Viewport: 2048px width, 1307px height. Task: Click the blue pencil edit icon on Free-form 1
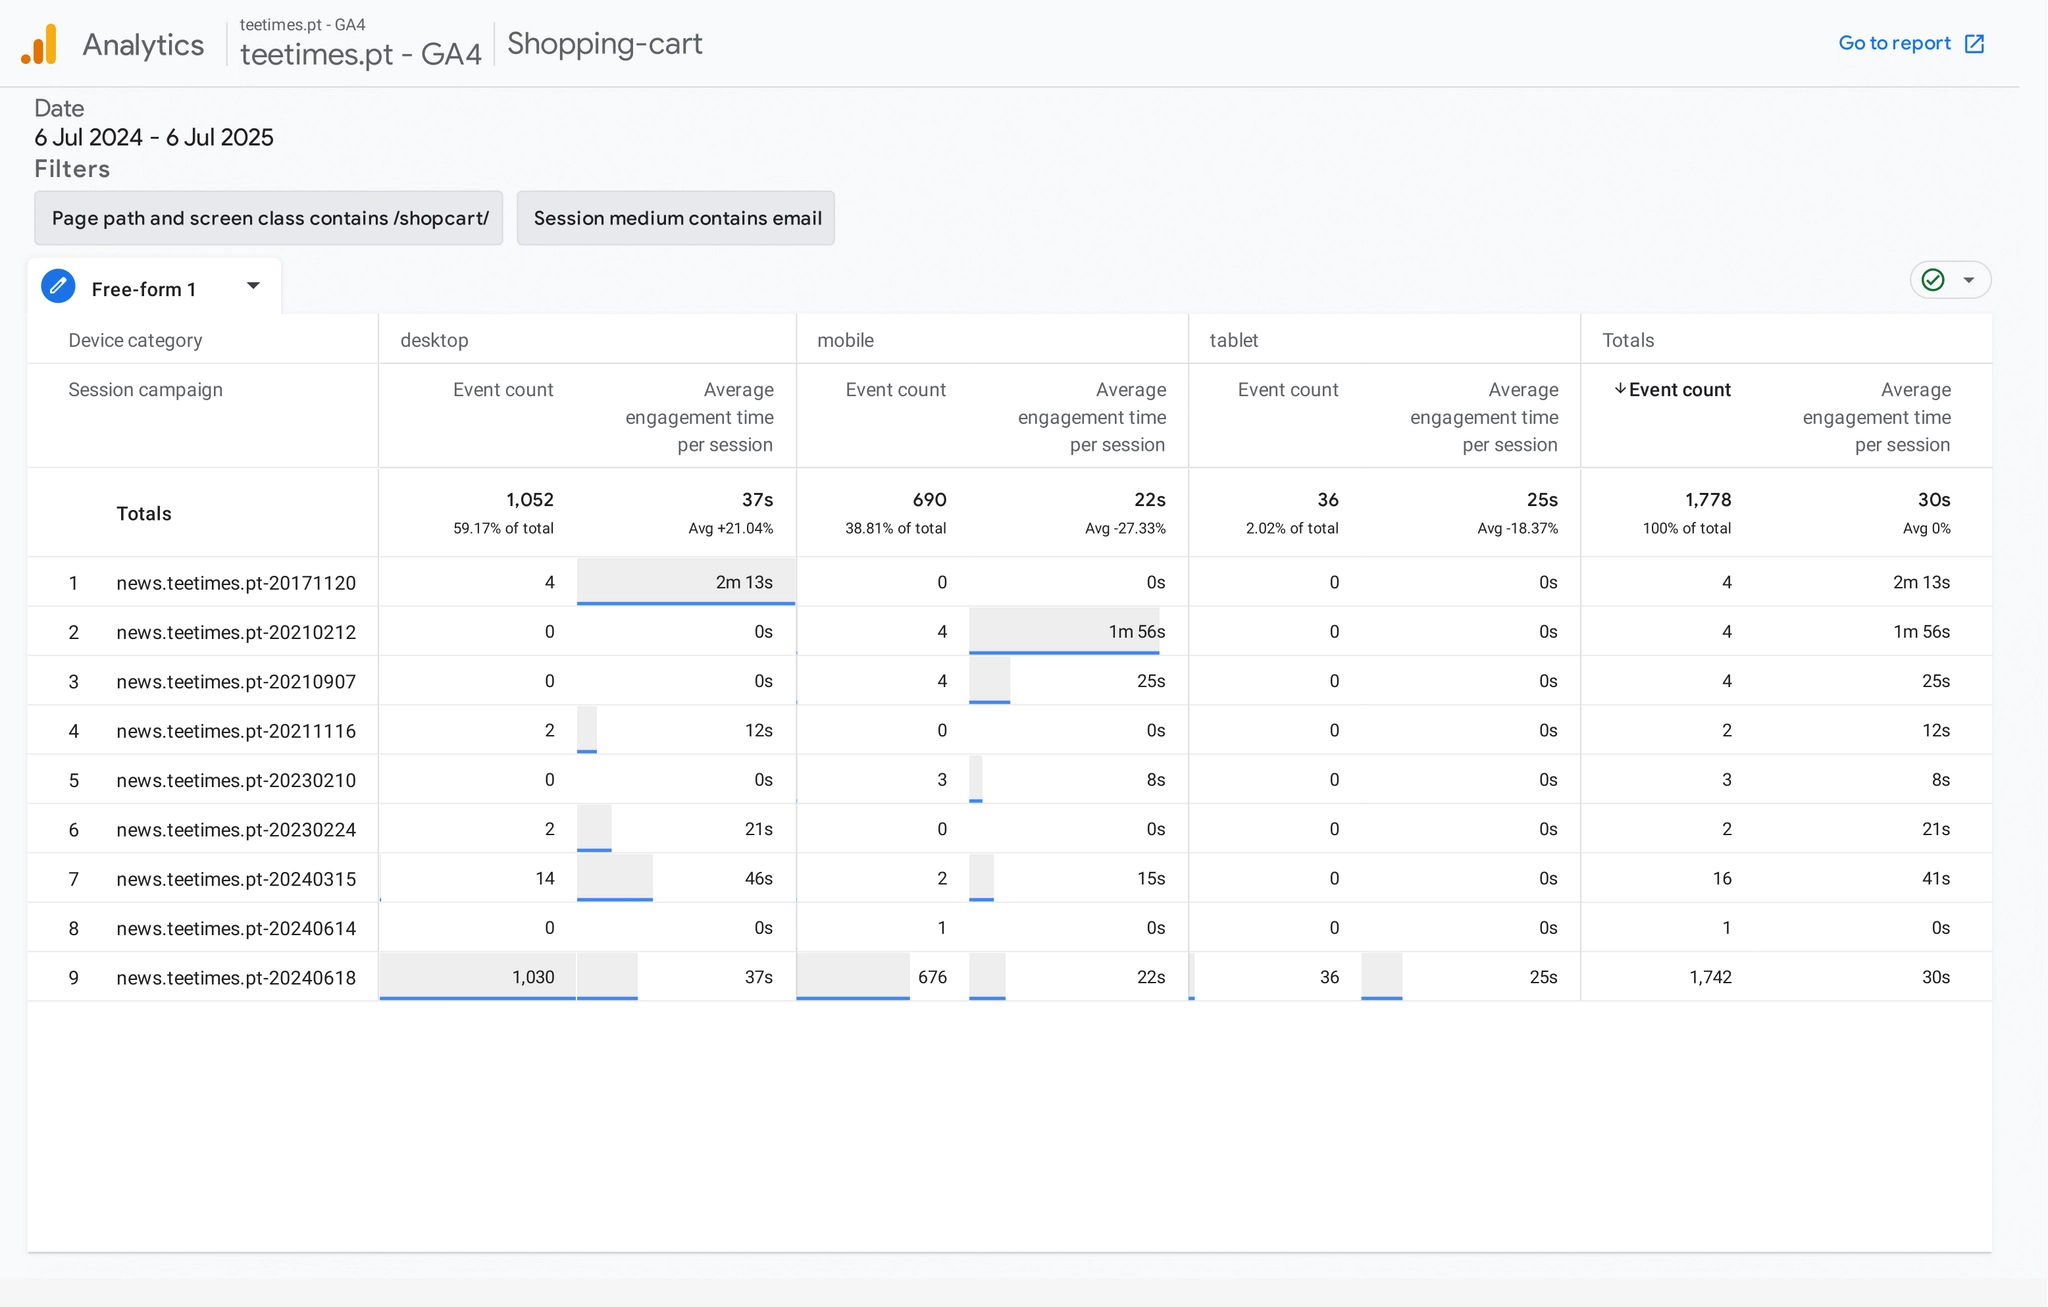pyautogui.click(x=57, y=286)
